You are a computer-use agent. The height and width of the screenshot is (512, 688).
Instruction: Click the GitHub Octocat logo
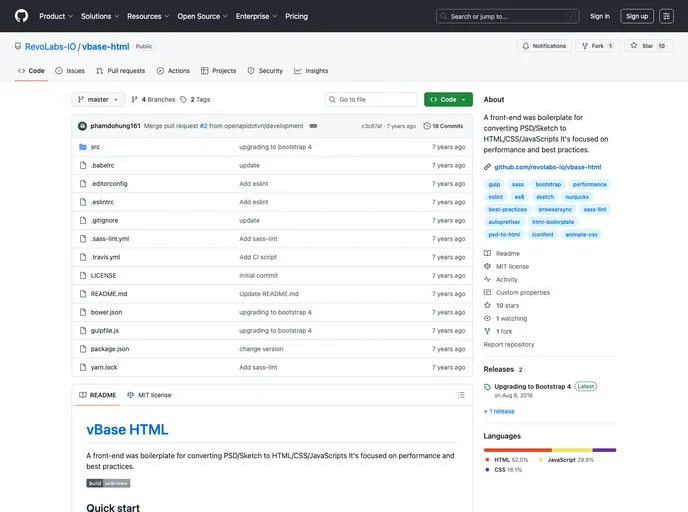21,16
